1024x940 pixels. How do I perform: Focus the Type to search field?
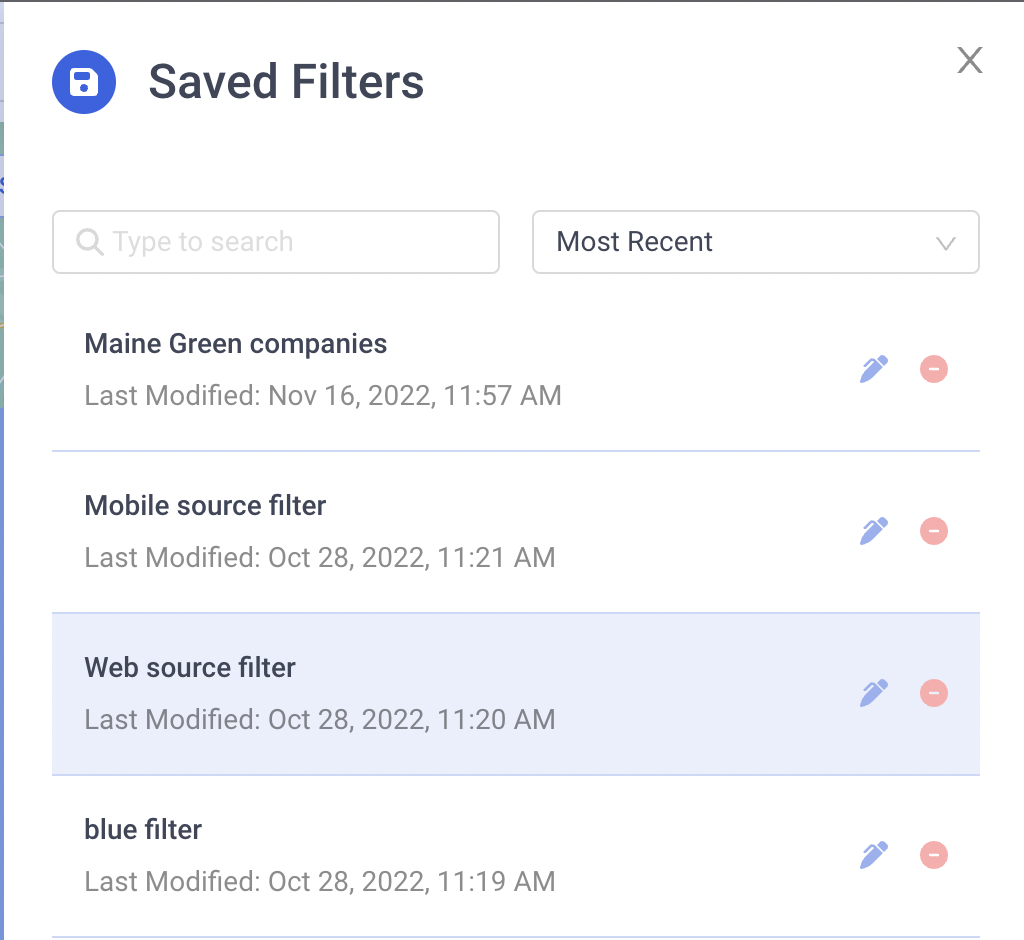[276, 242]
